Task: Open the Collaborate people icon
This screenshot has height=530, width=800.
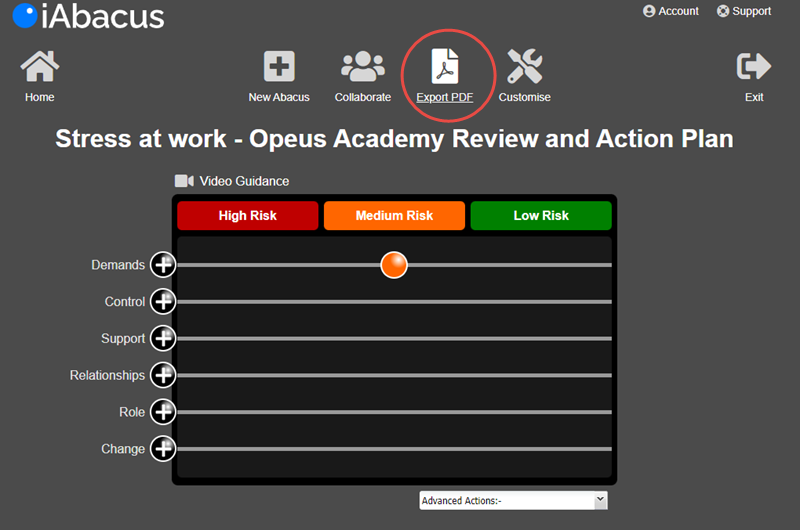Action: tap(363, 66)
